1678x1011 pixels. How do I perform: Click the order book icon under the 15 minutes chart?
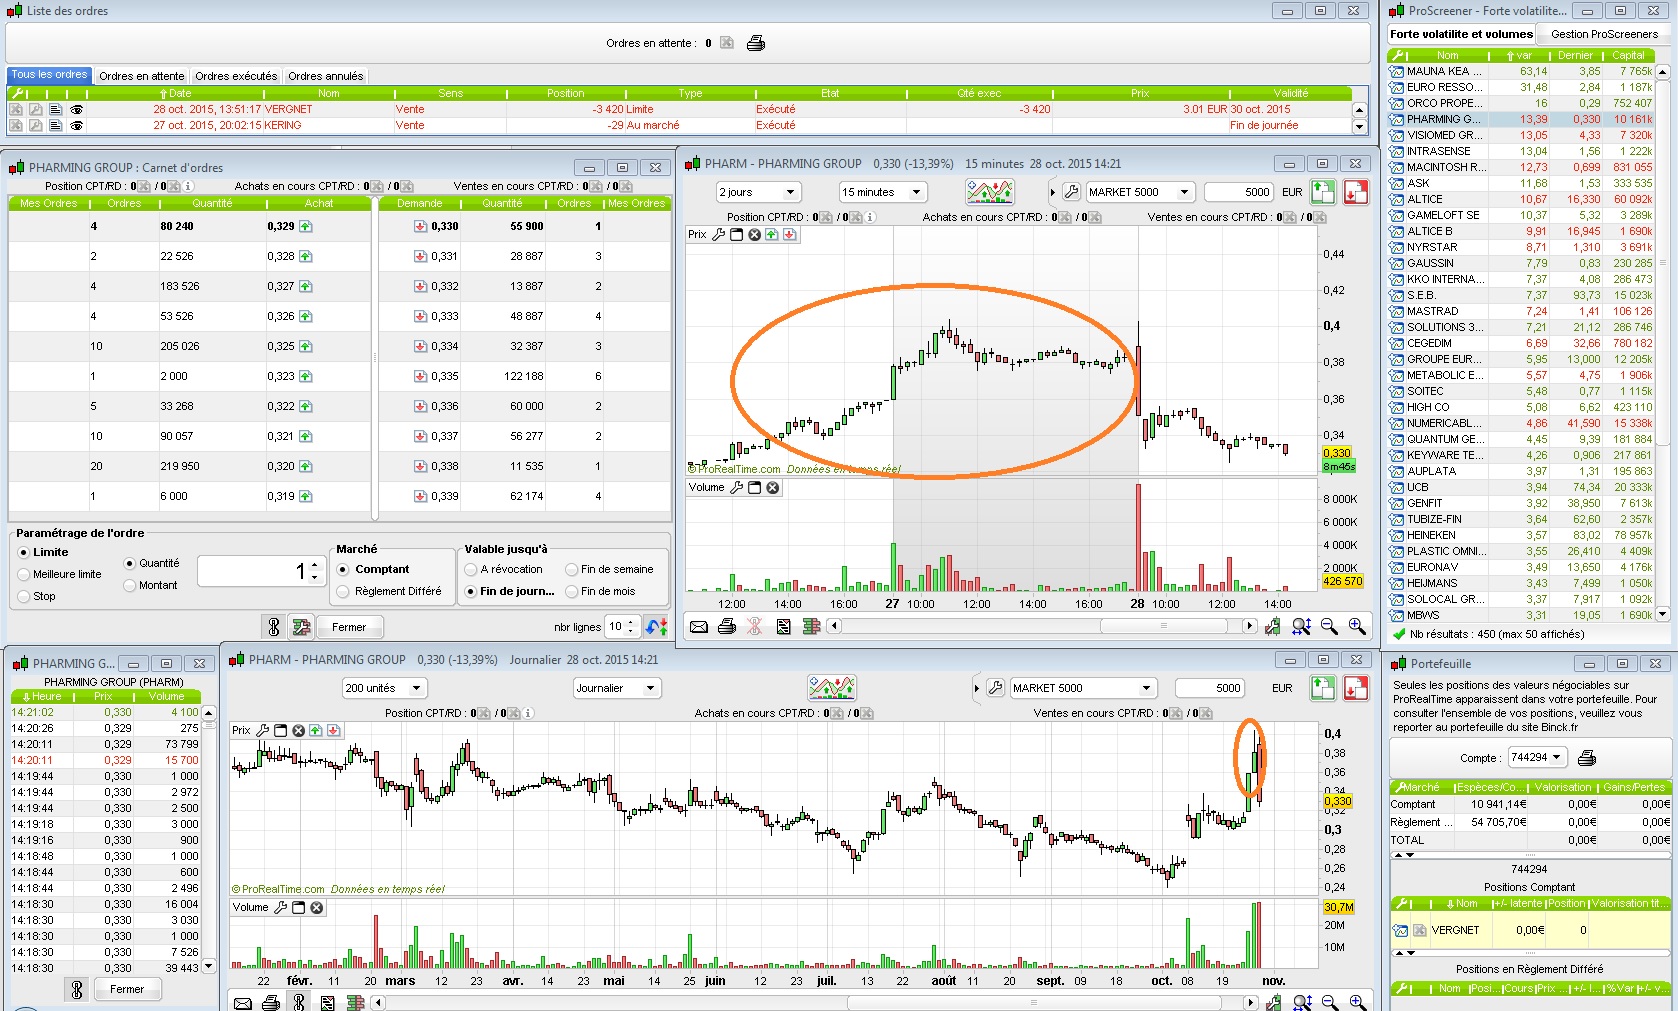[811, 626]
